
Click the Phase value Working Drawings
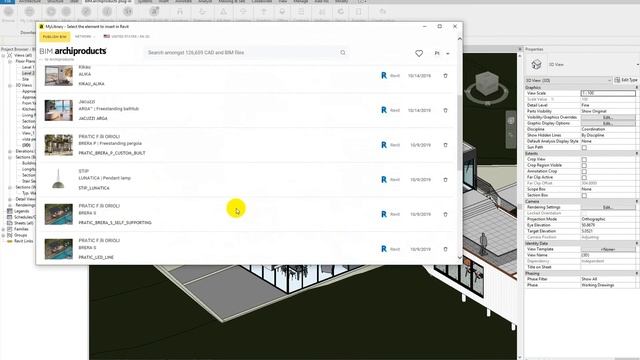coord(598,285)
